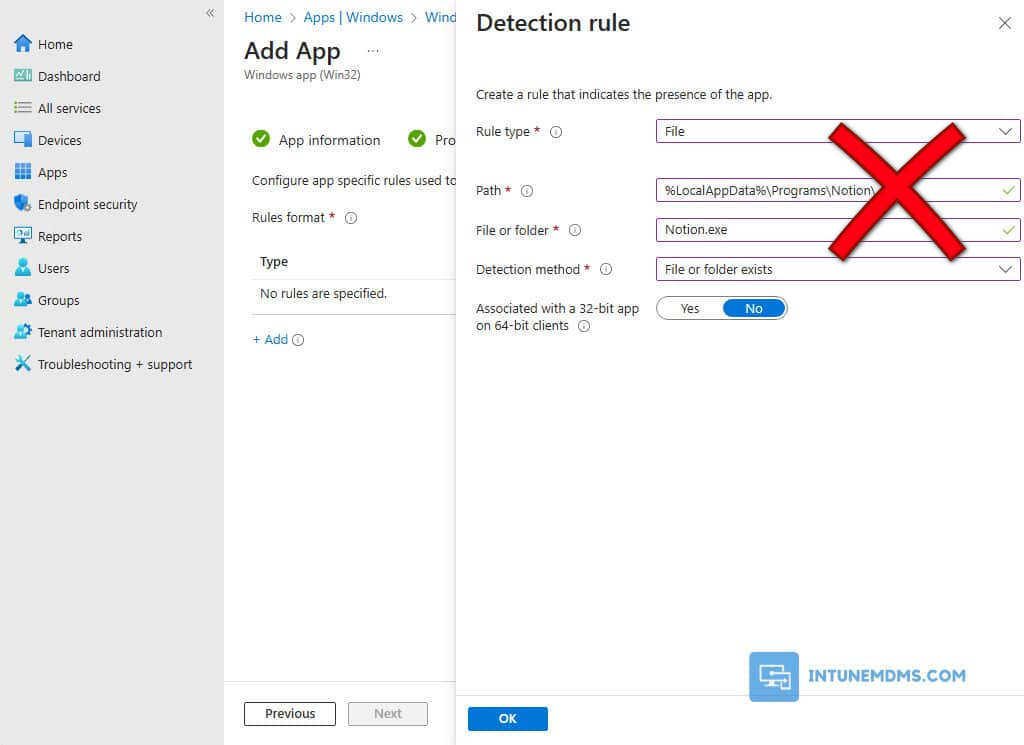Go to the App information step tab
The height and width of the screenshot is (745, 1024).
[316, 140]
